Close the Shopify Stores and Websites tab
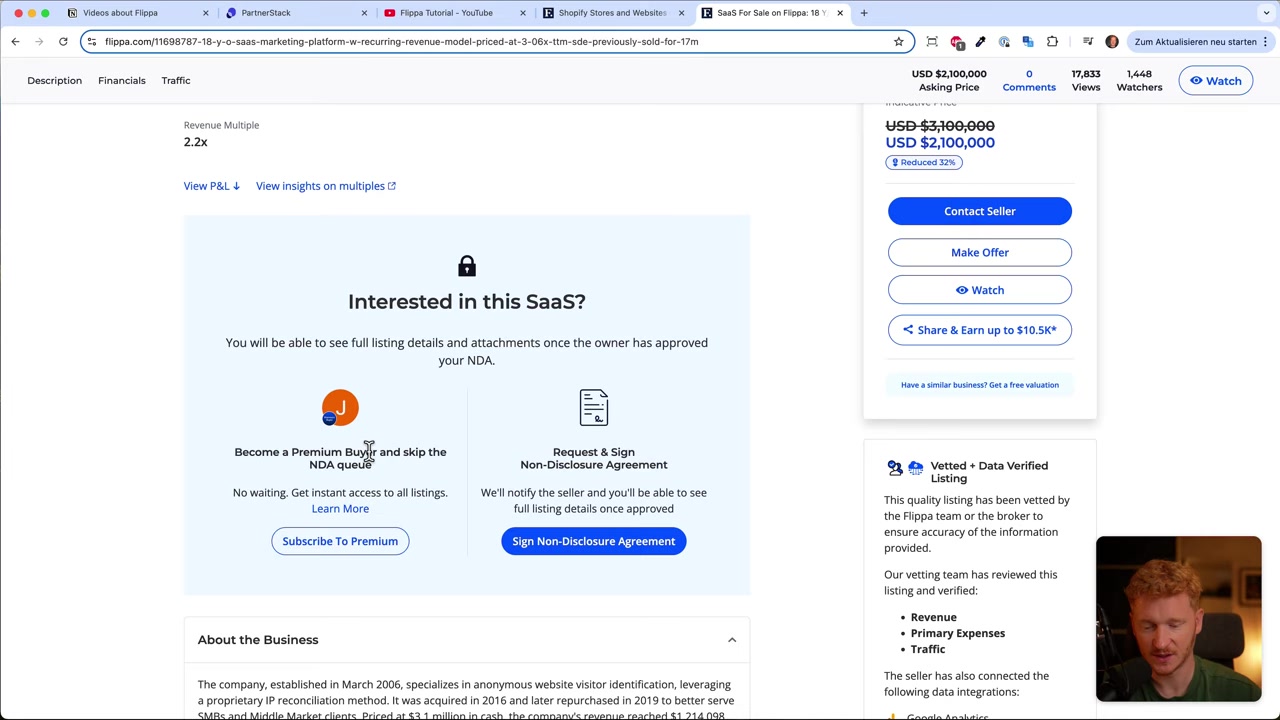Image resolution: width=1280 pixels, height=720 pixels. [681, 13]
